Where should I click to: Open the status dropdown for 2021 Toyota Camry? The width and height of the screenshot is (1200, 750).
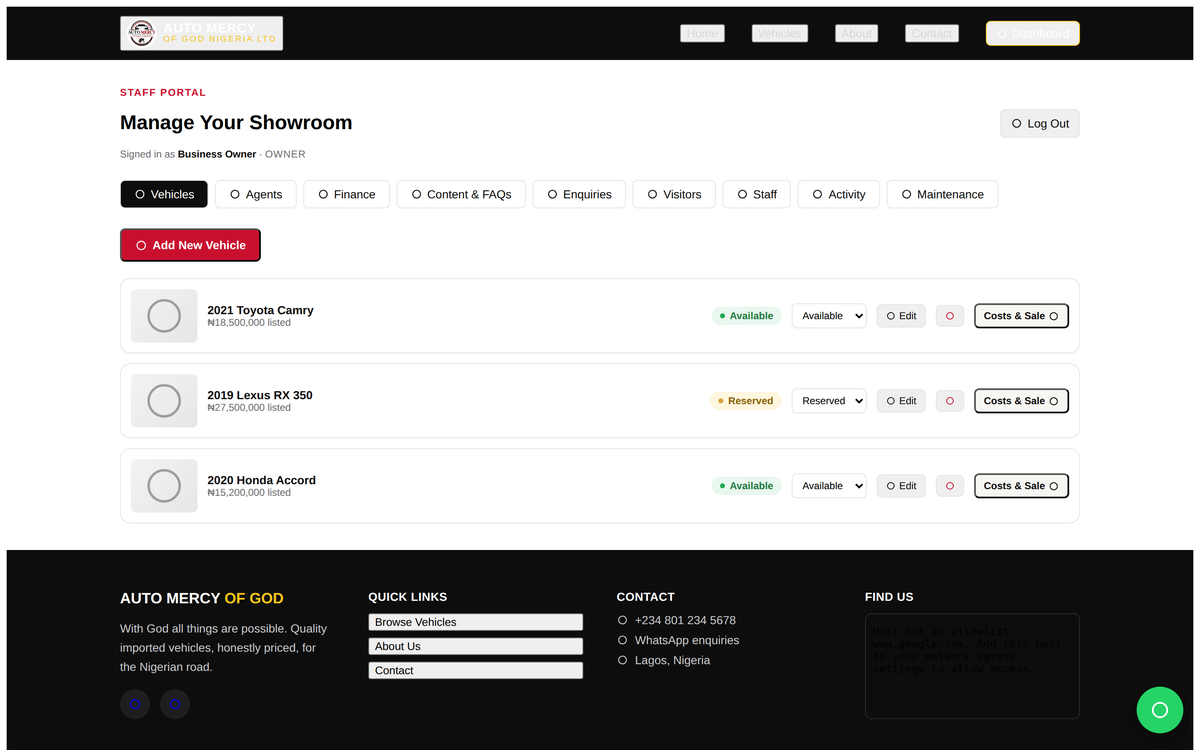[829, 316]
